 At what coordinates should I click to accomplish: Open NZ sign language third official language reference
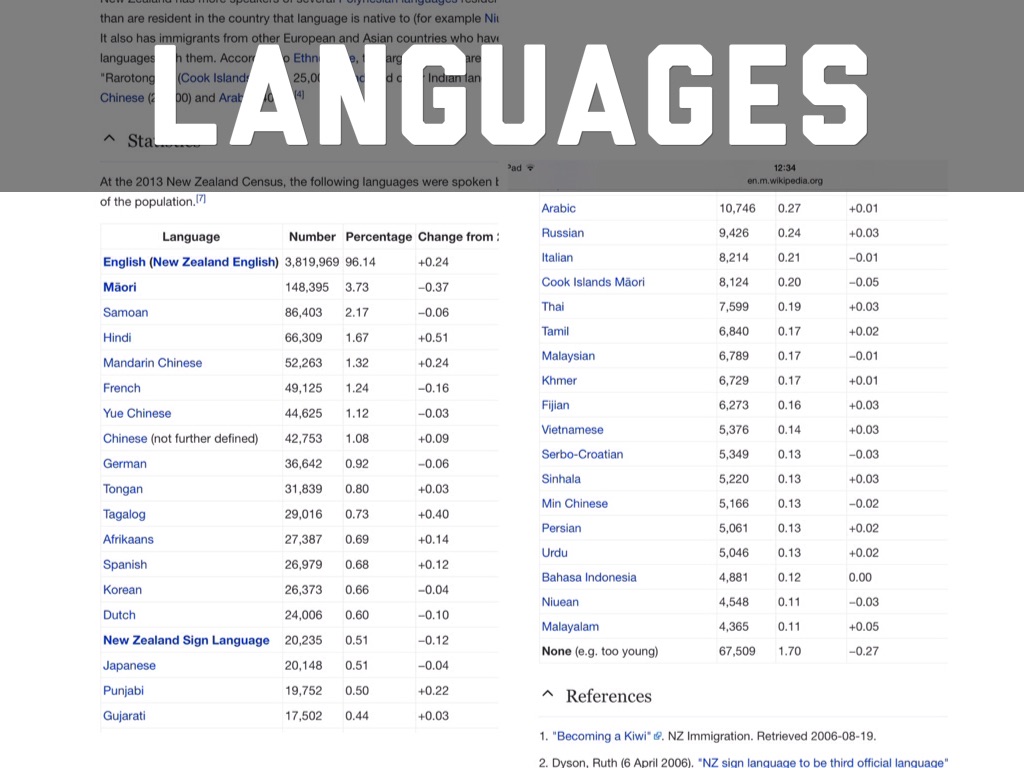(x=822, y=763)
